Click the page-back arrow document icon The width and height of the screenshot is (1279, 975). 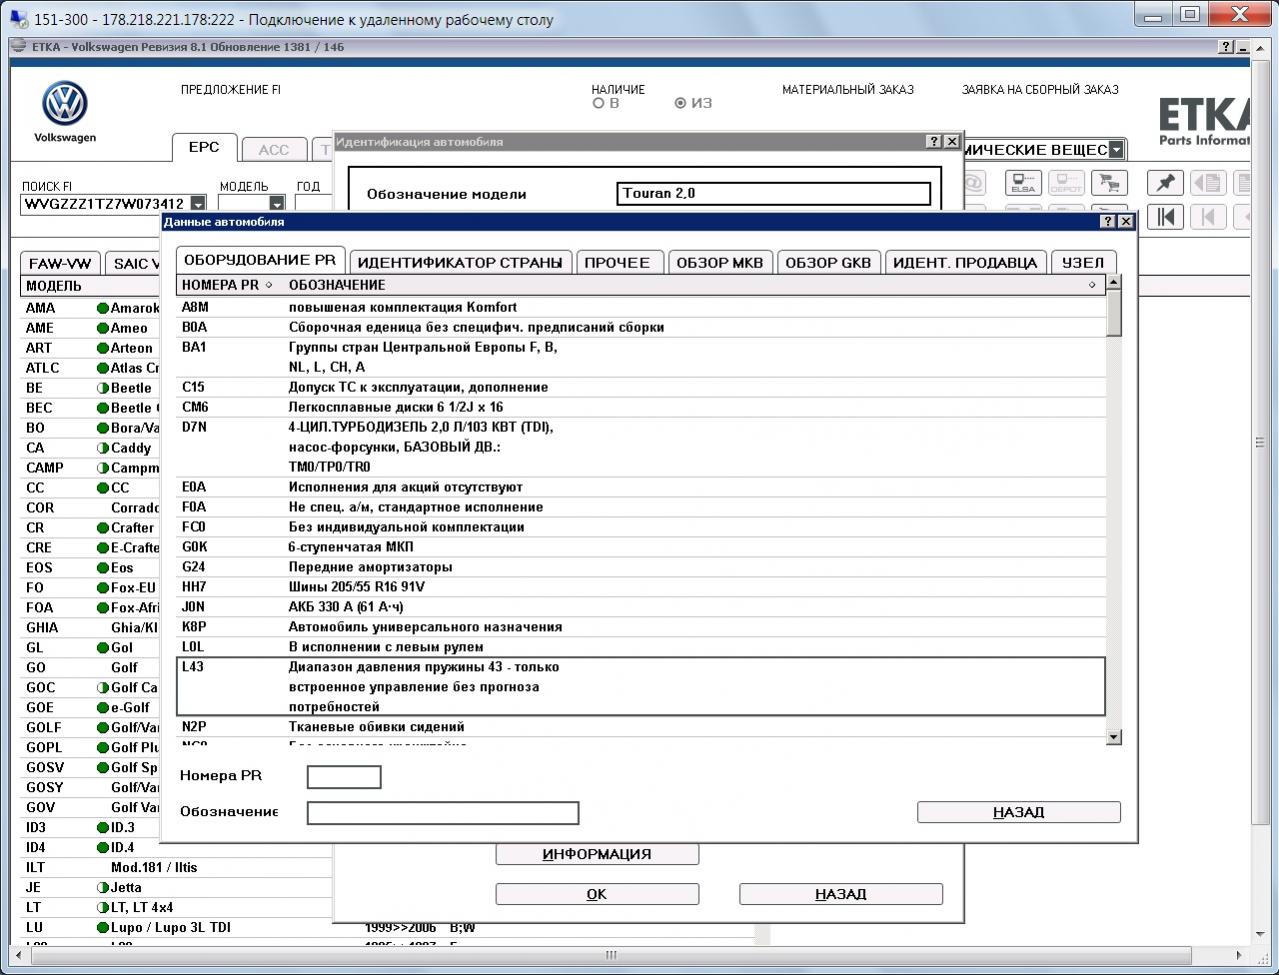coord(1208,183)
